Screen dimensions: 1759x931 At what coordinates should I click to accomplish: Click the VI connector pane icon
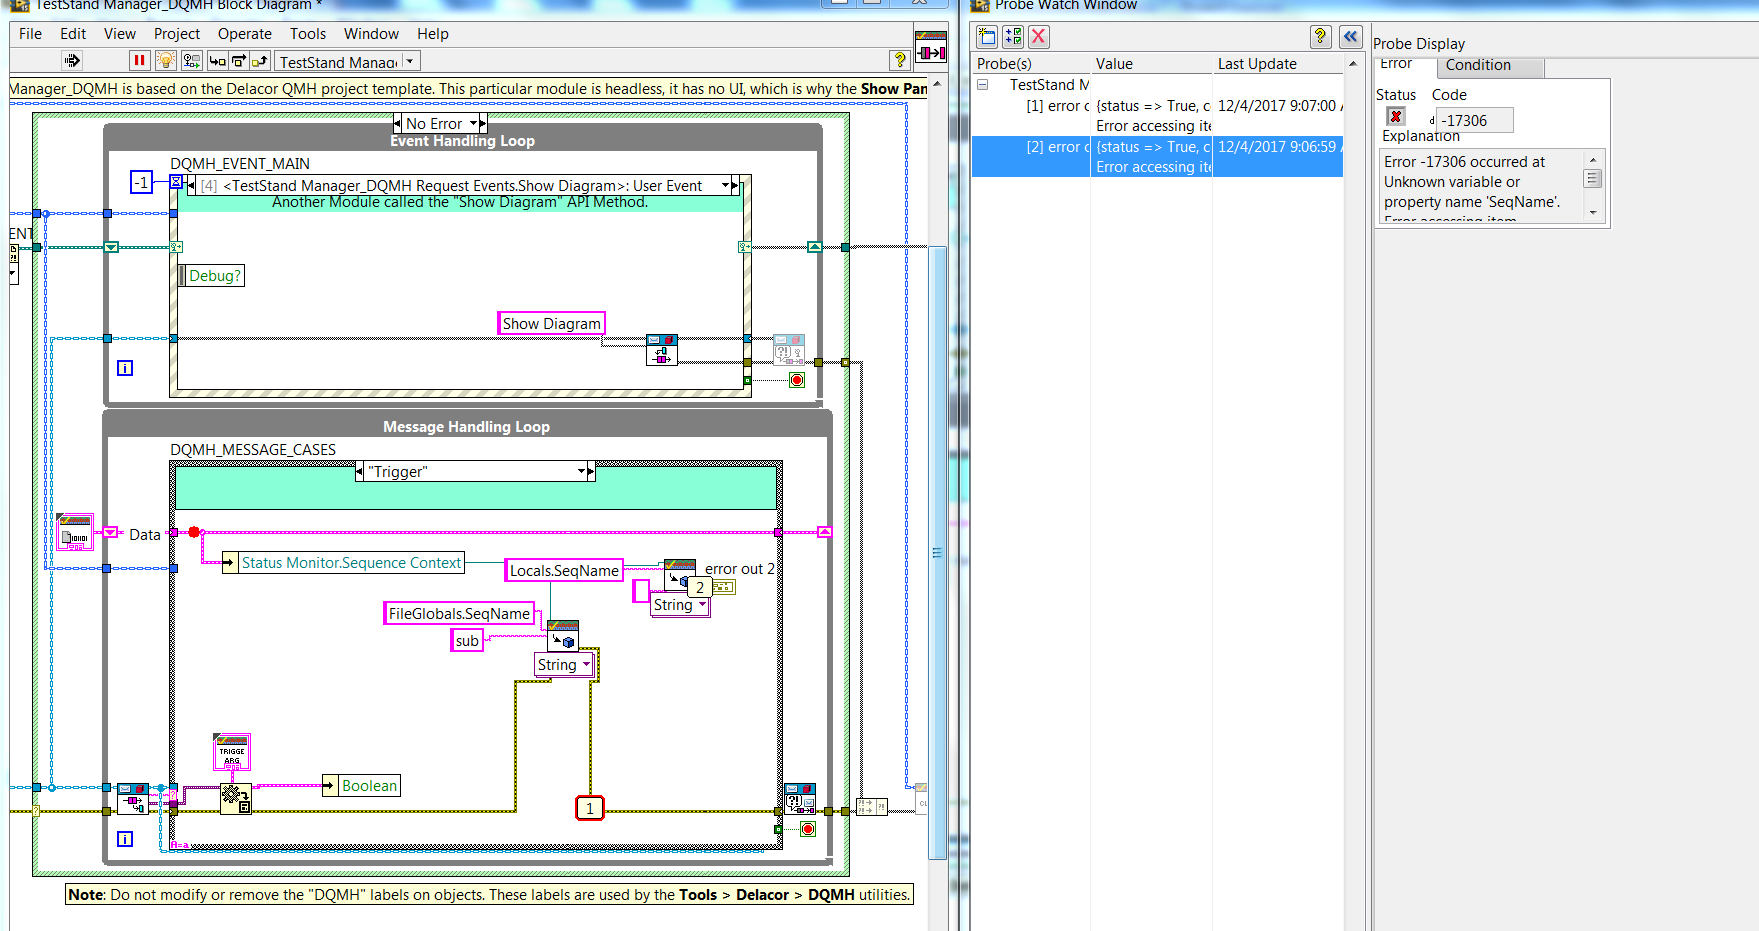click(931, 47)
